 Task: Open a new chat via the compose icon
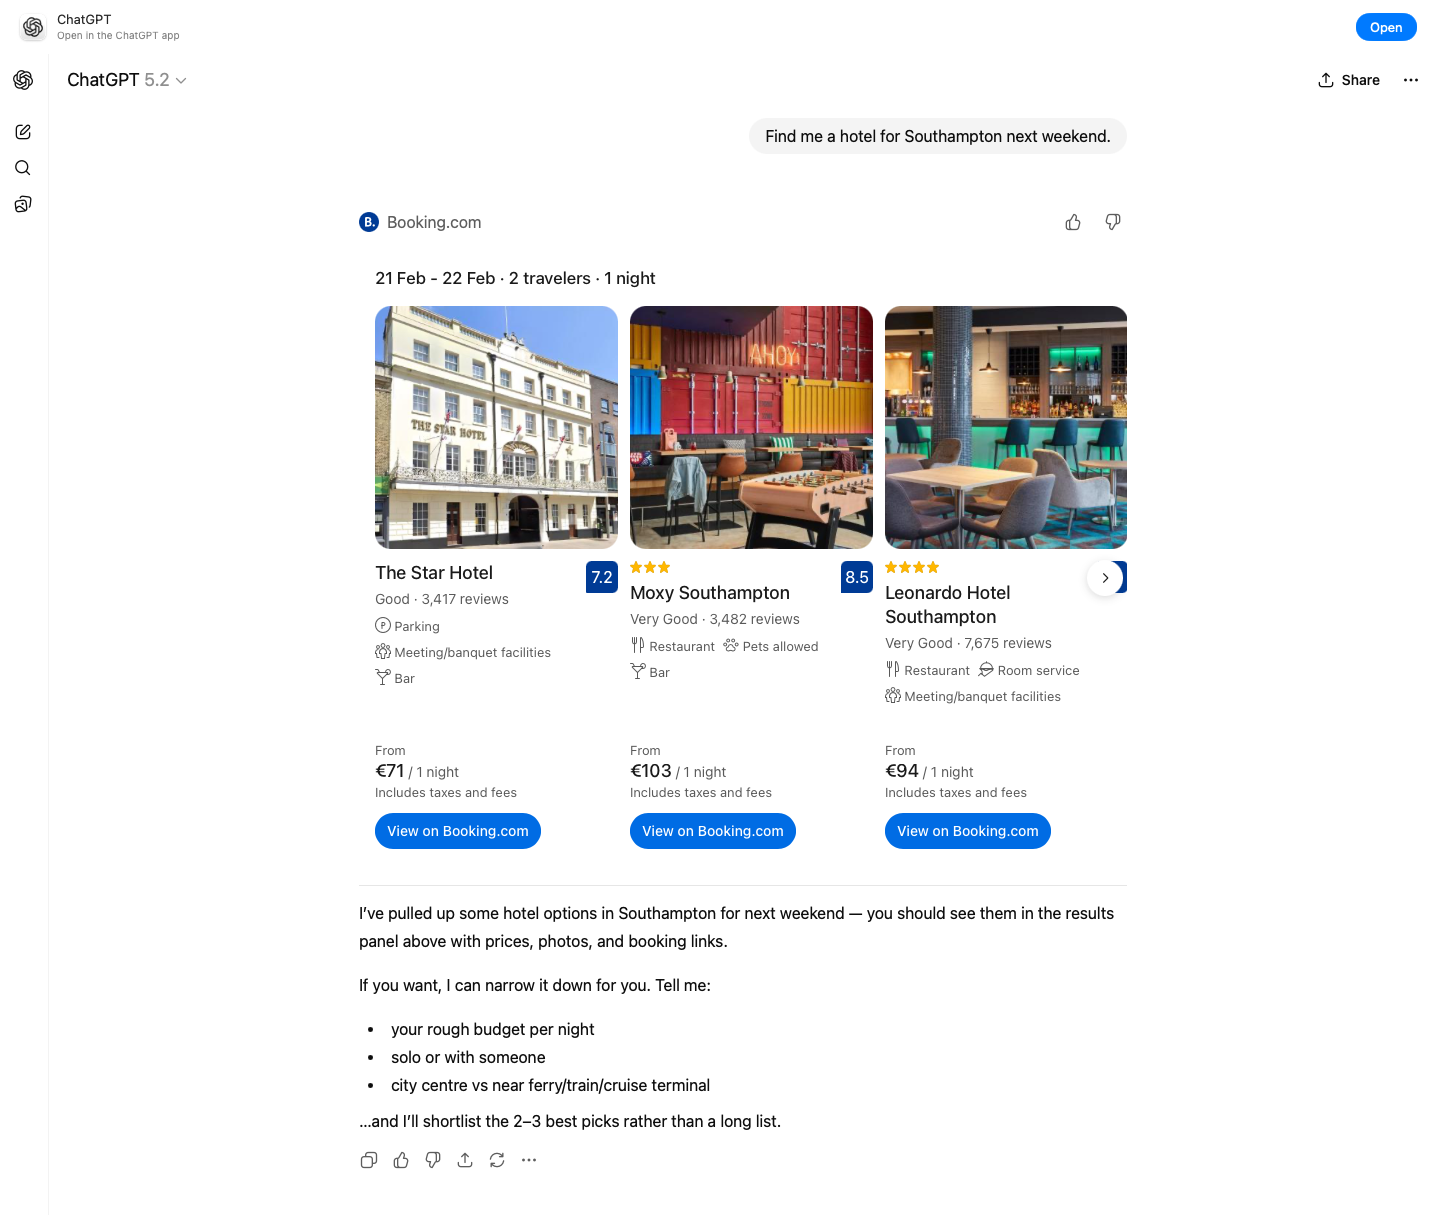(x=23, y=131)
